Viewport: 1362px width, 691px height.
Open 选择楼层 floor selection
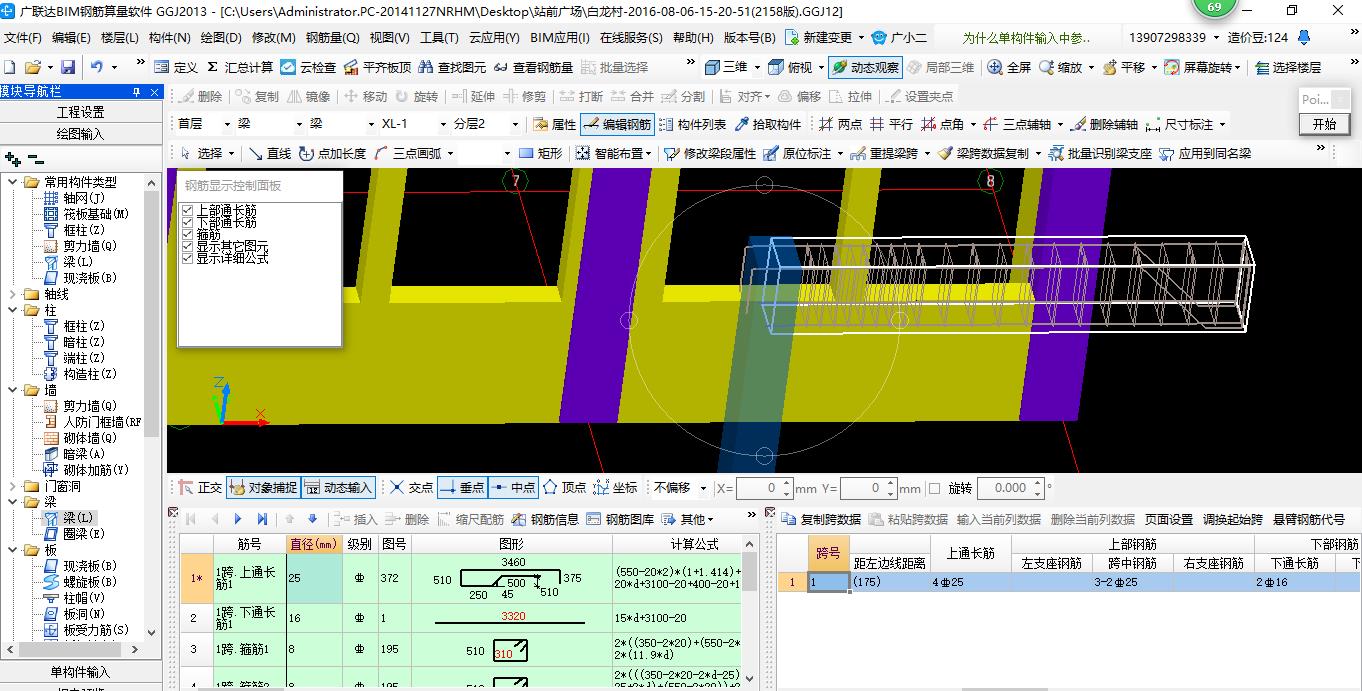pyautogui.click(x=1288, y=67)
